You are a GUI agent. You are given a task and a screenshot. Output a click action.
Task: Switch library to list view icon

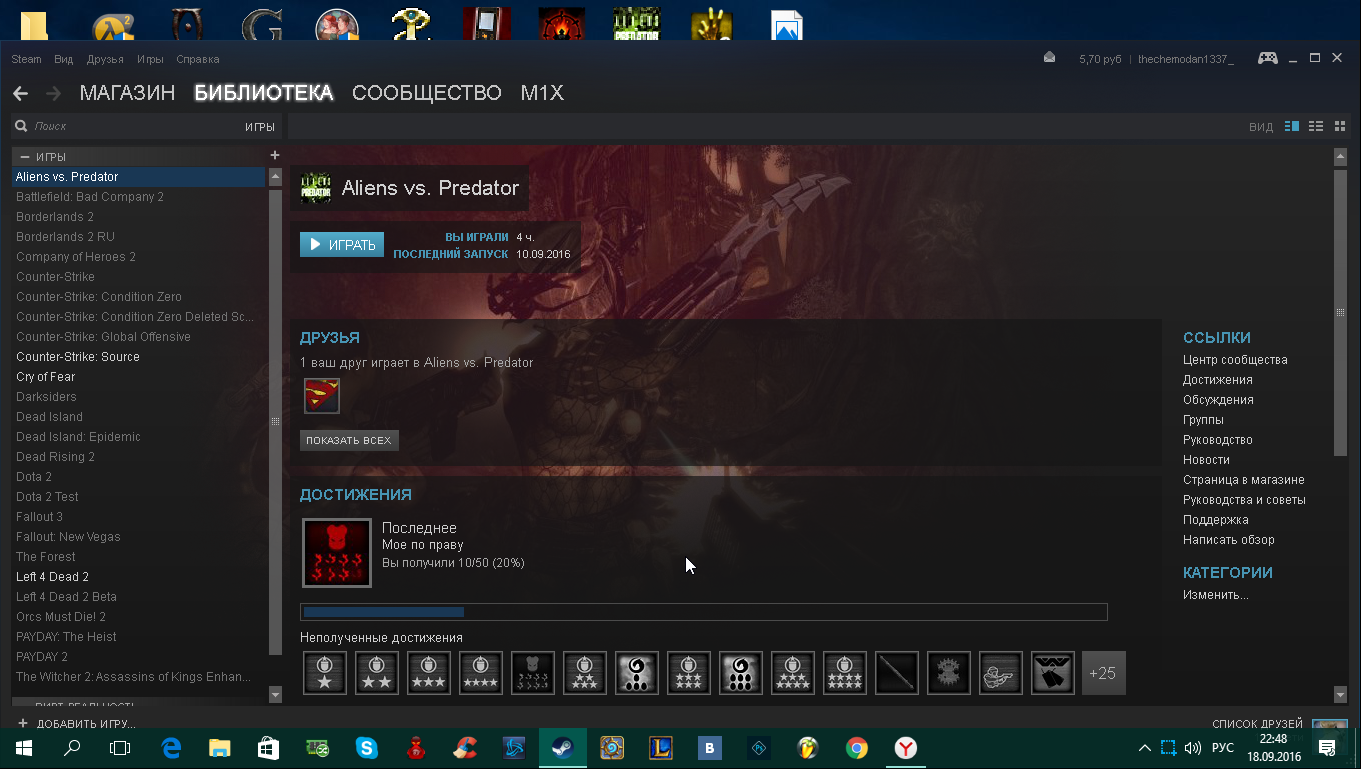click(x=1316, y=126)
